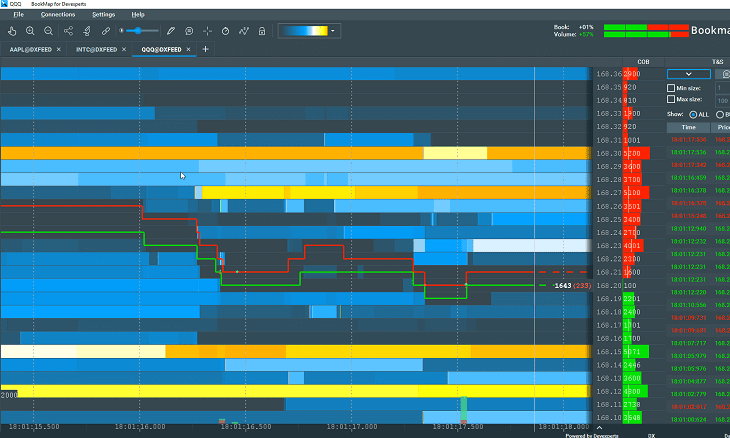730x438 pixels.
Task: Select the 18:01:12:940 trade row
Action: pos(698,229)
